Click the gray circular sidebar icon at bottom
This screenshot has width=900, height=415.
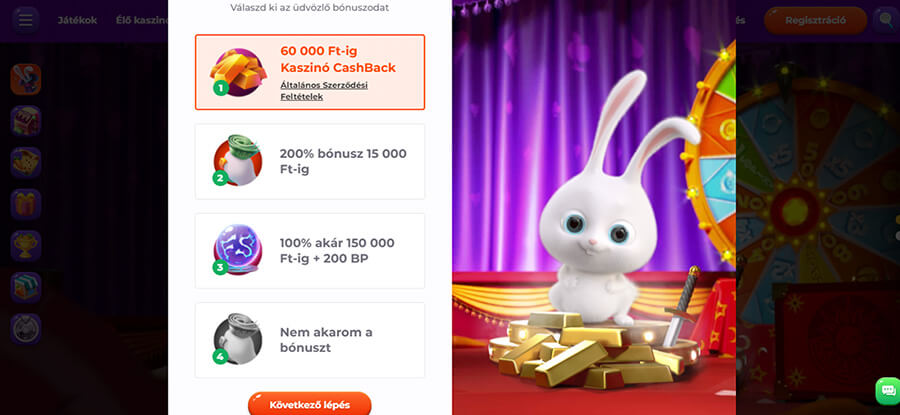[26, 329]
